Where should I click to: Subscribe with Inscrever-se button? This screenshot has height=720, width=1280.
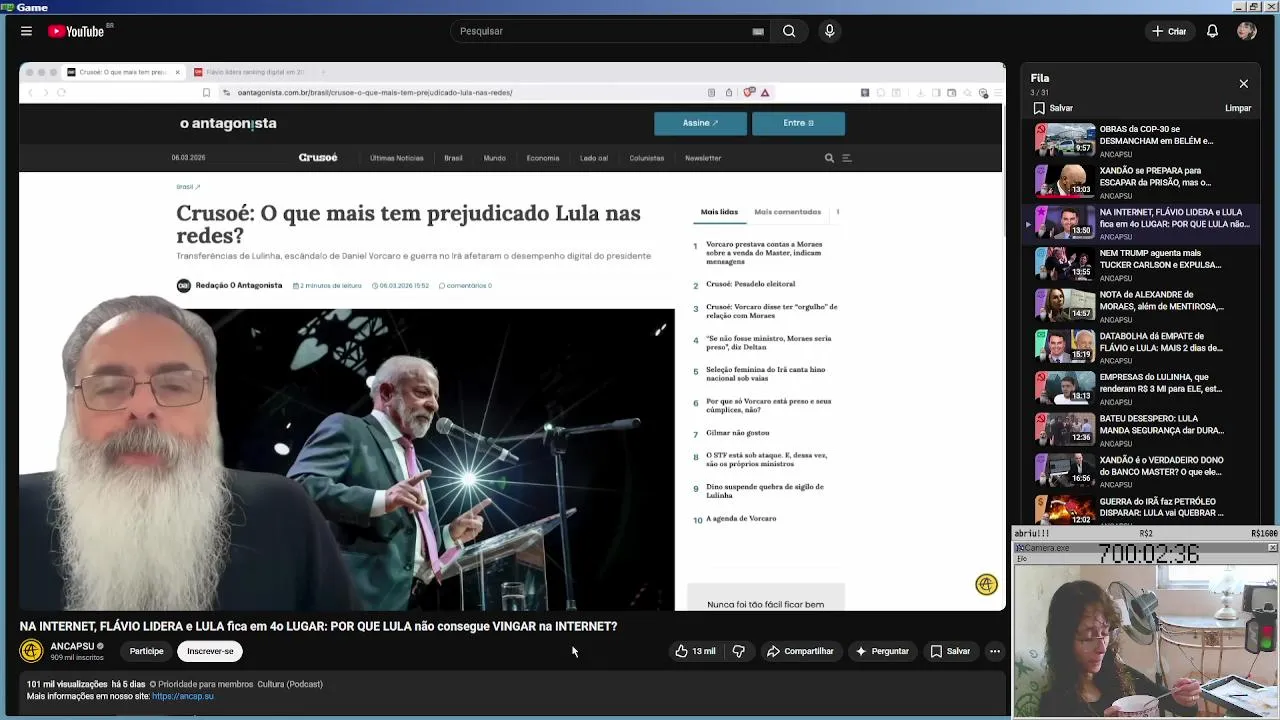tap(210, 651)
